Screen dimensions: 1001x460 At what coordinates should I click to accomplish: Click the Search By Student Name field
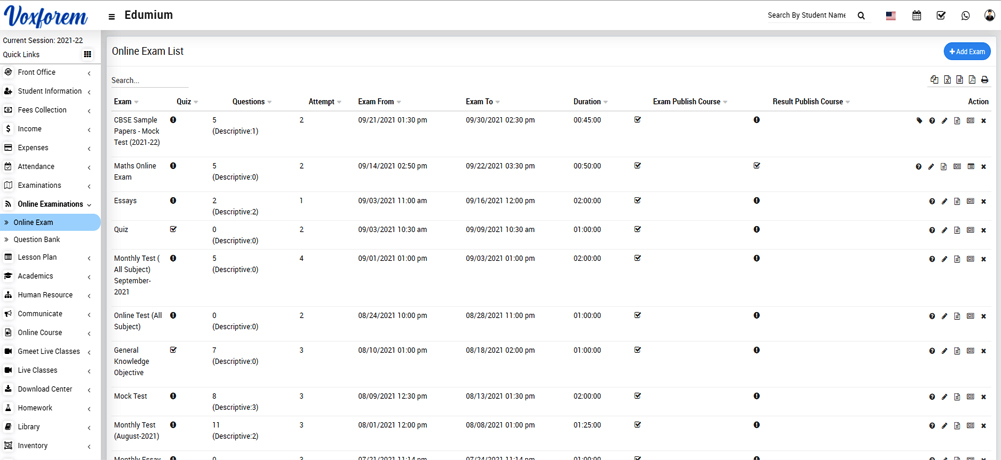[x=806, y=16]
